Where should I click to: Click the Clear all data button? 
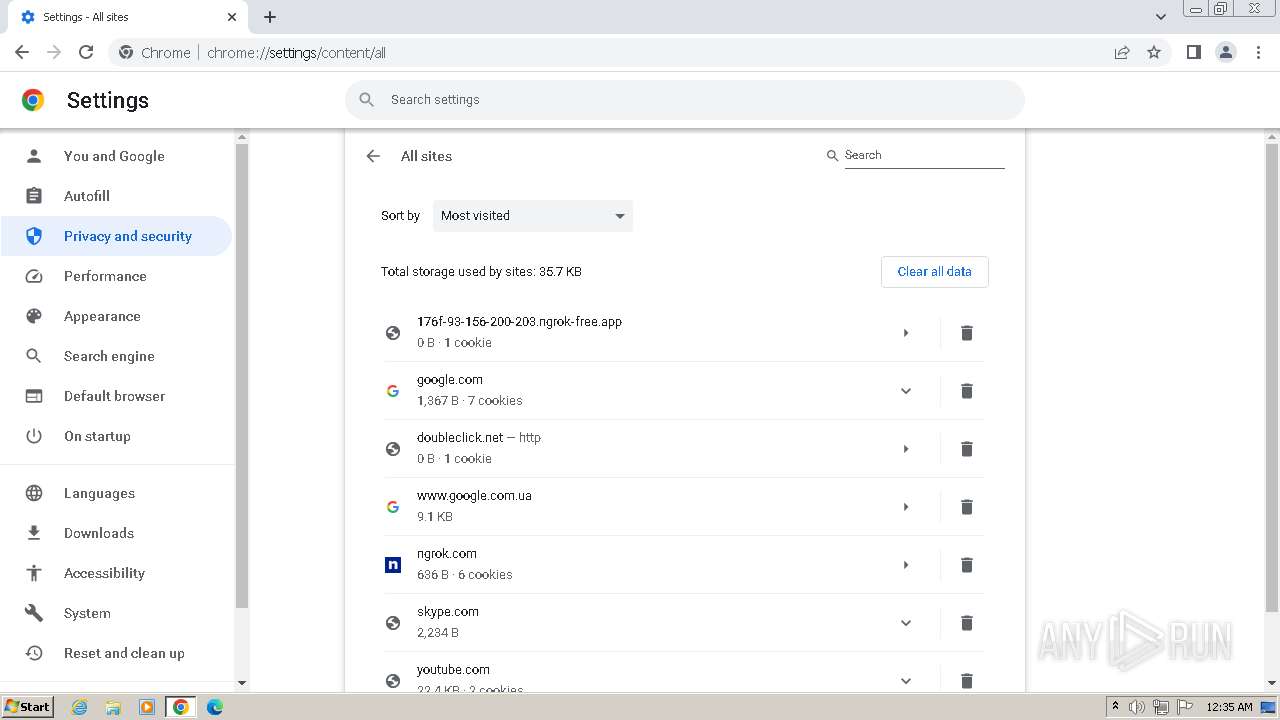coord(934,272)
